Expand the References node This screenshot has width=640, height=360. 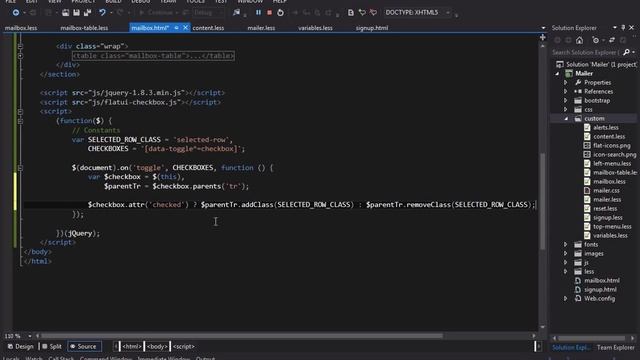566,91
